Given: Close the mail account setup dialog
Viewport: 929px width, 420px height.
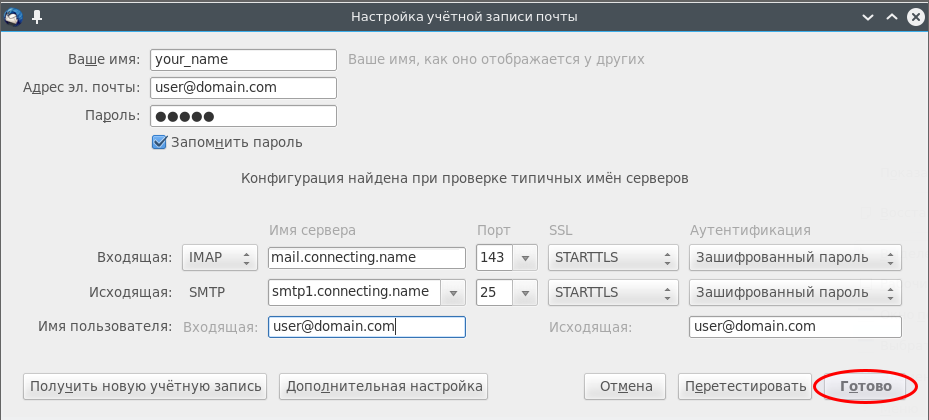Looking at the screenshot, I should pyautogui.click(x=914, y=17).
